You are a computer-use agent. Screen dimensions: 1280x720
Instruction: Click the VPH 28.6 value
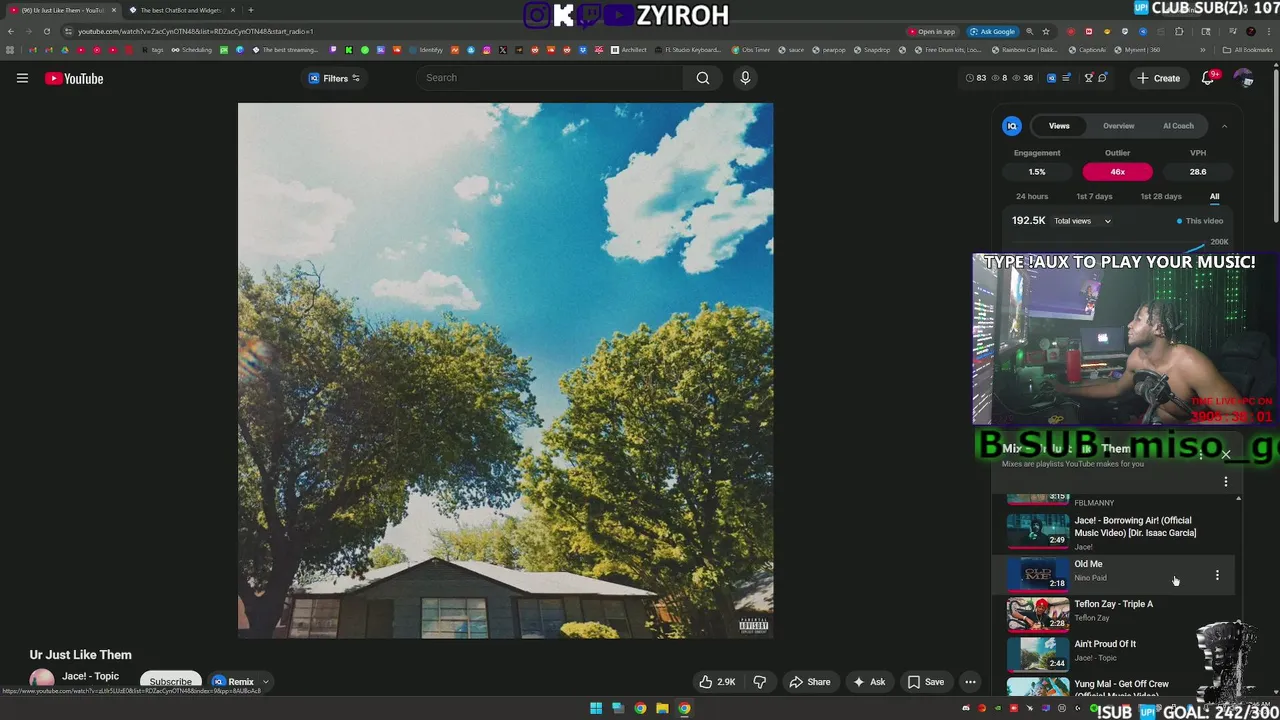coord(1198,172)
